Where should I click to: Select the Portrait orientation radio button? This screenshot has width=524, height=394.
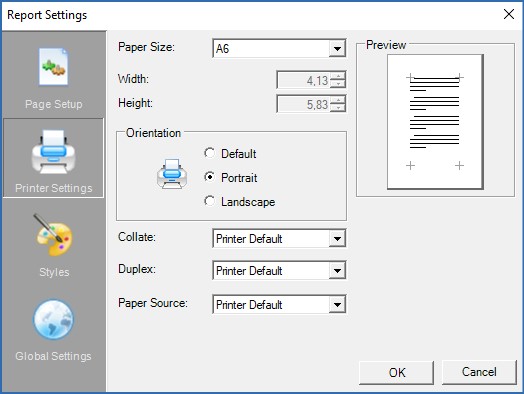pos(210,177)
